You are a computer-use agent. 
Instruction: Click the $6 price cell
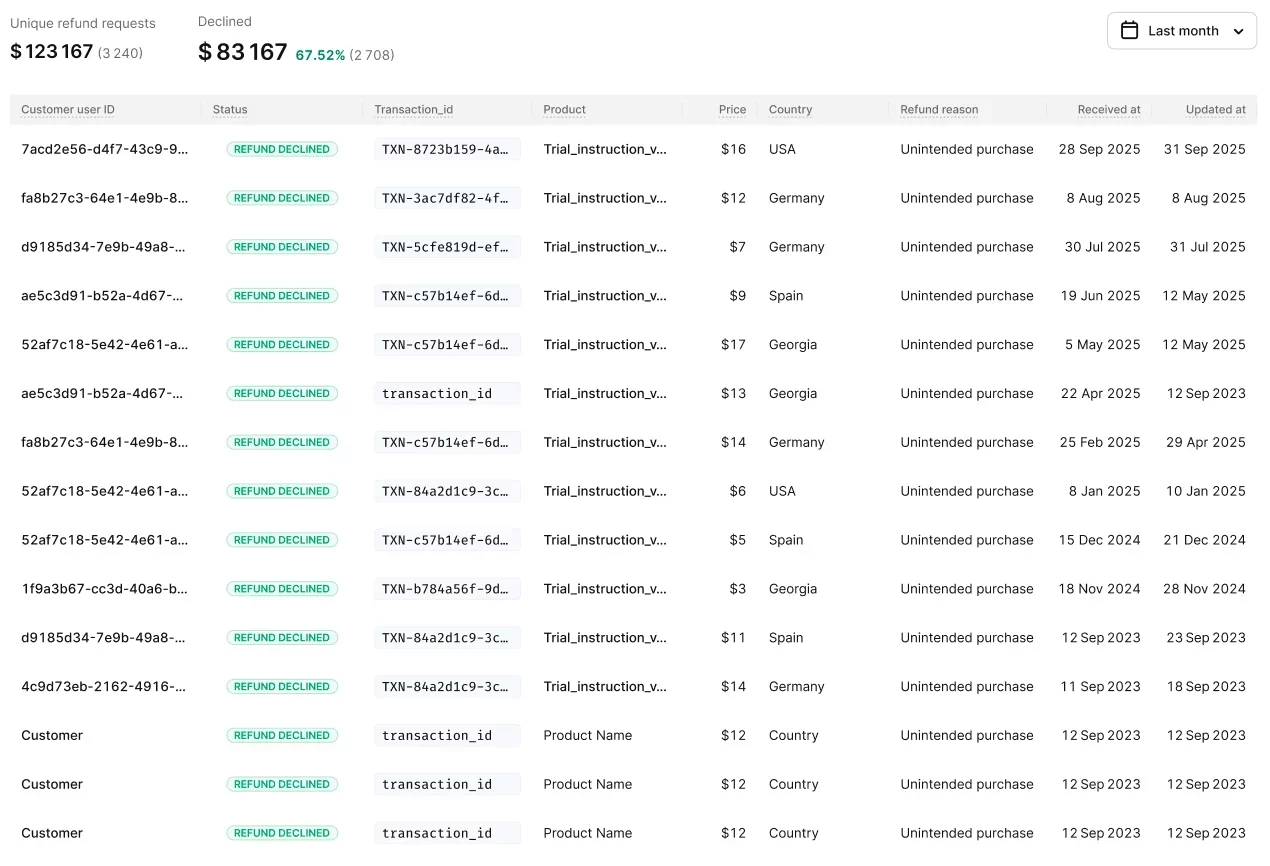click(737, 491)
